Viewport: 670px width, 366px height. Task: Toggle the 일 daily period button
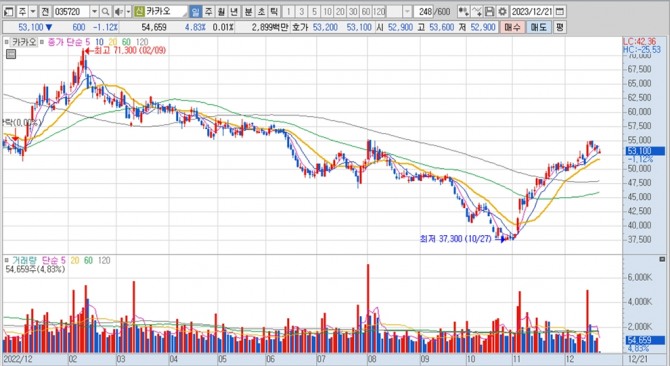(x=195, y=12)
